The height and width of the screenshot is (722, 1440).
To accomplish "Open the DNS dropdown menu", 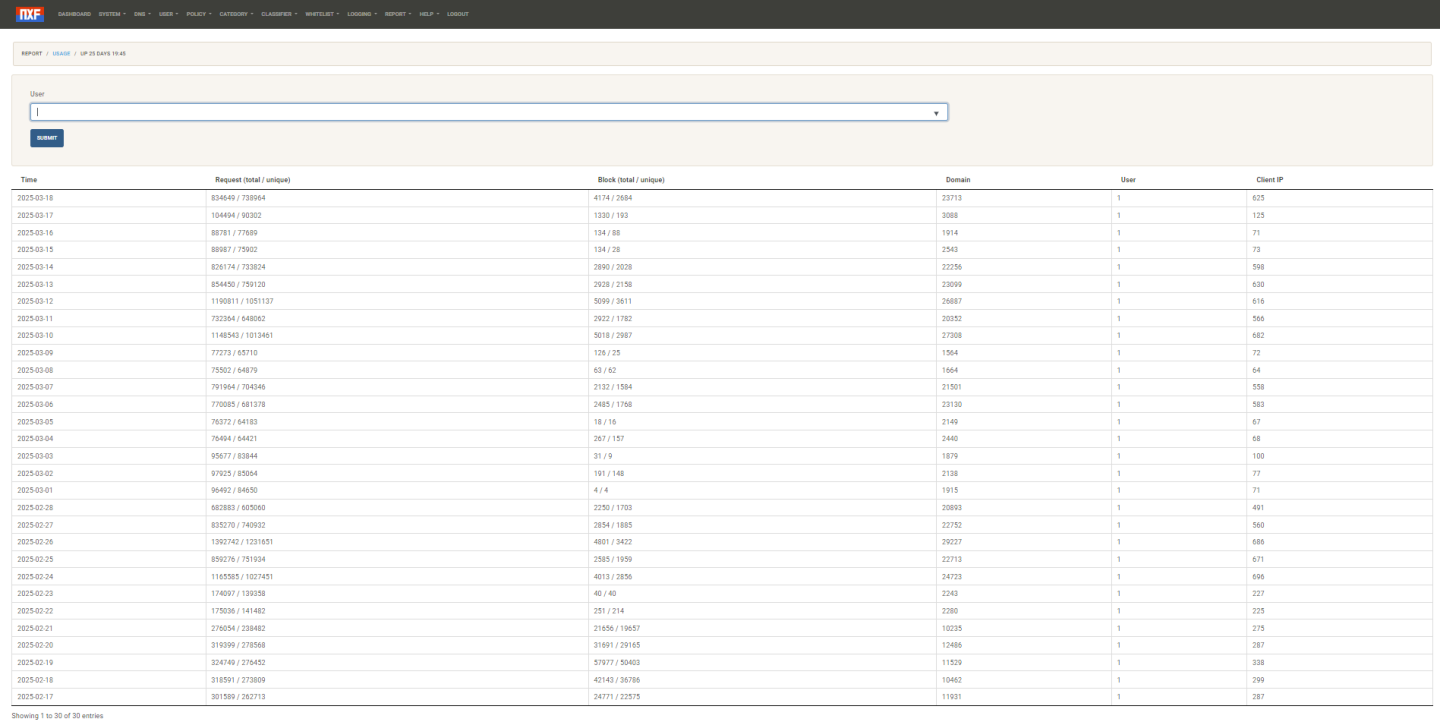I will pos(142,14).
